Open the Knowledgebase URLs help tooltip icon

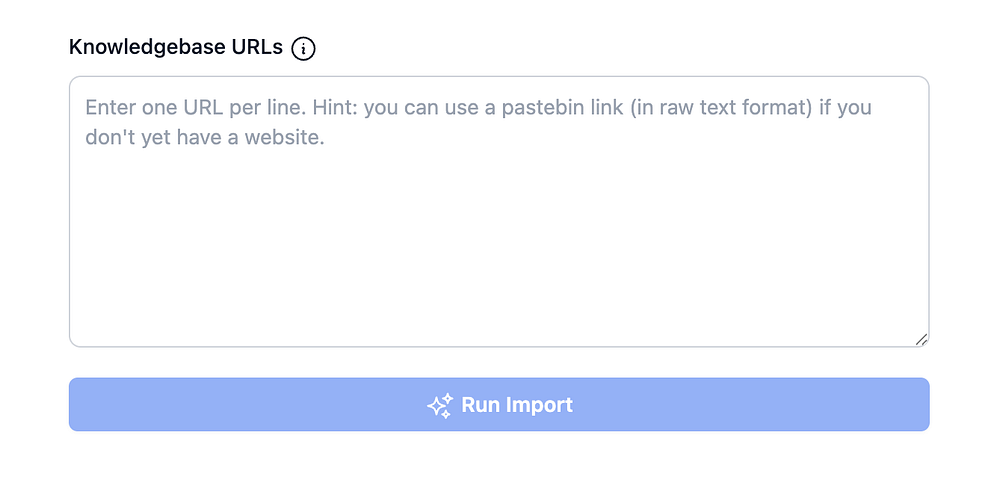coord(303,48)
